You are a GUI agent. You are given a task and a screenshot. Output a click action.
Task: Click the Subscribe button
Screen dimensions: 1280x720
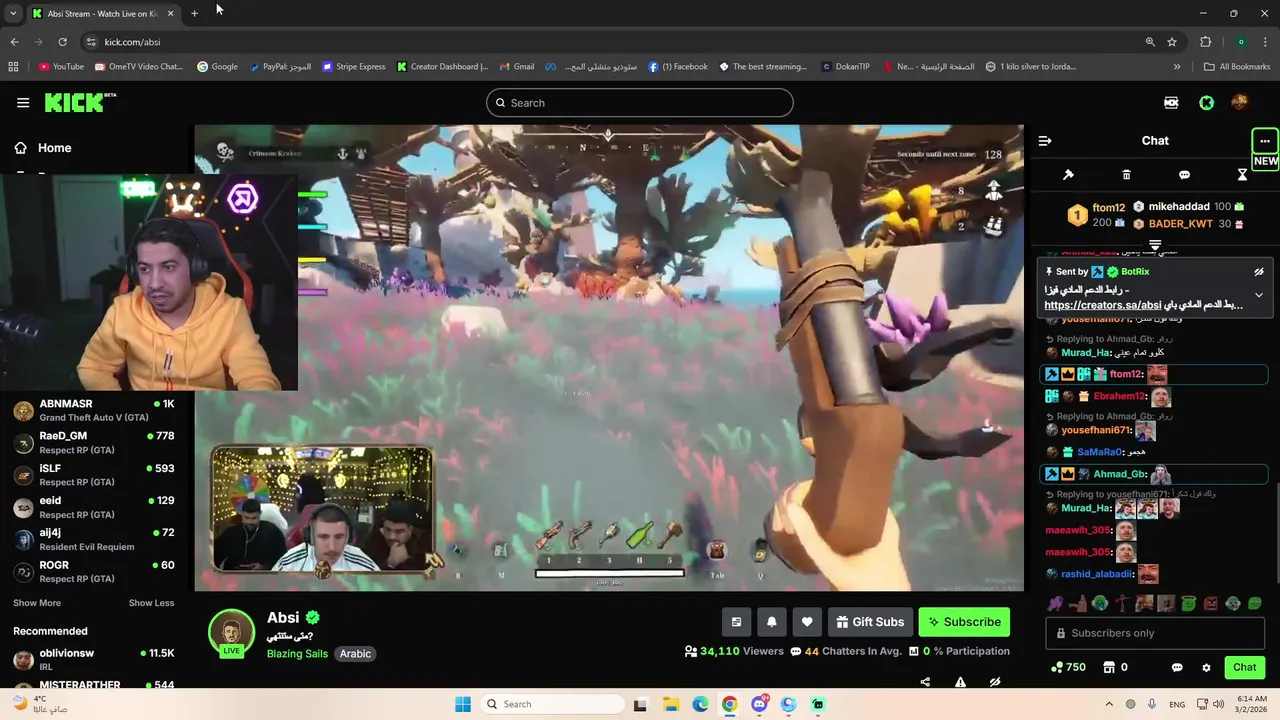[964, 622]
